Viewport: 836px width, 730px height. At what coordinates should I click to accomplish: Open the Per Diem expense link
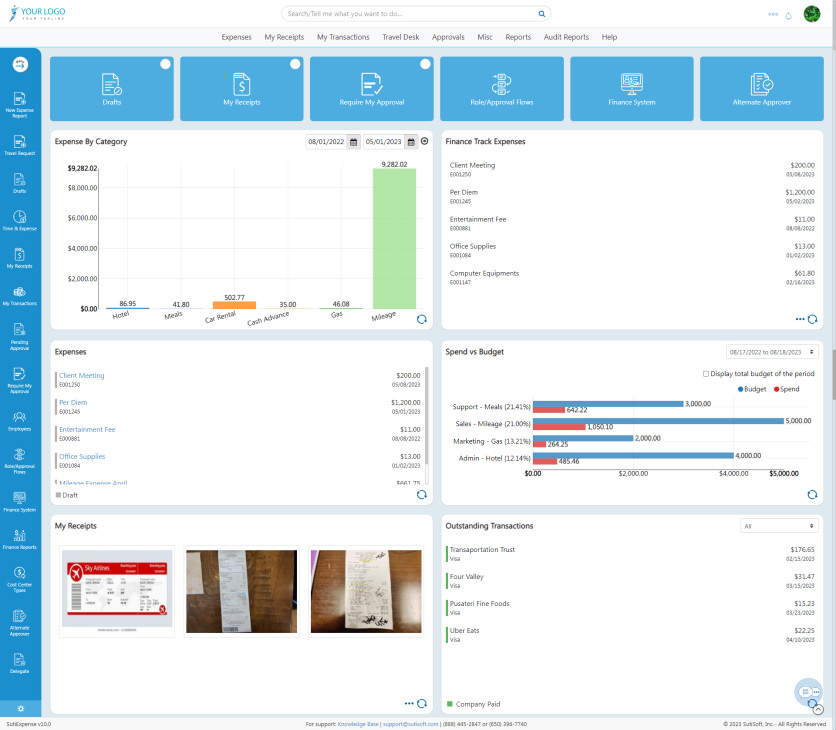73,402
